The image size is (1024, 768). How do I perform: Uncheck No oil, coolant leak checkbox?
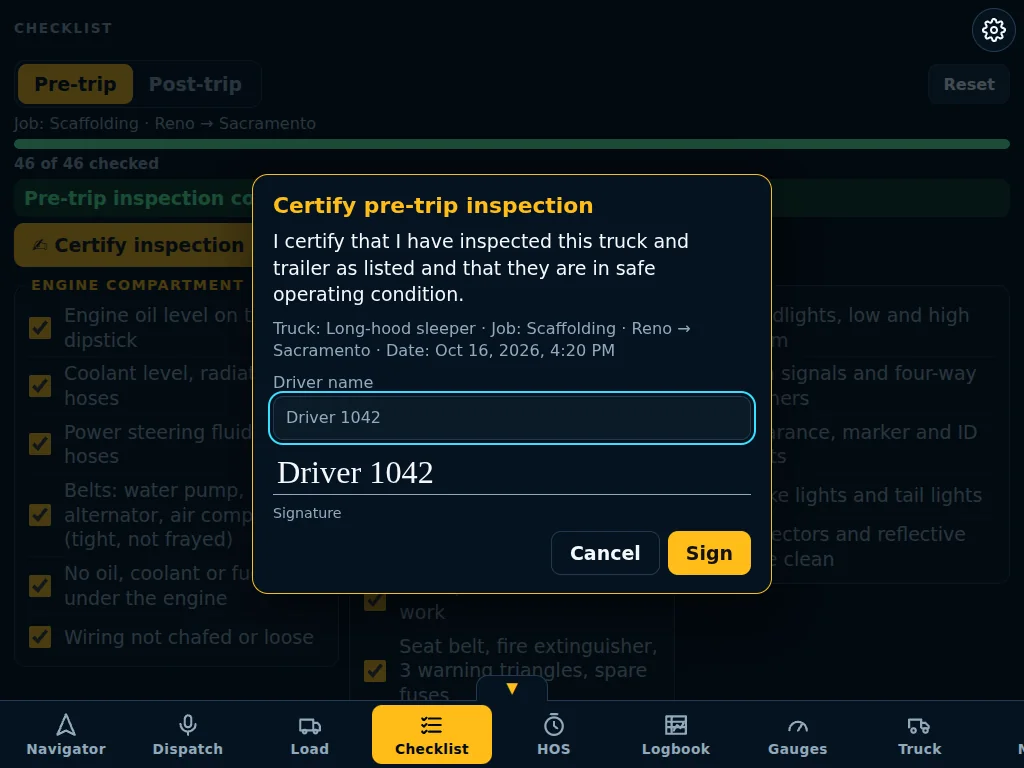(x=40, y=586)
